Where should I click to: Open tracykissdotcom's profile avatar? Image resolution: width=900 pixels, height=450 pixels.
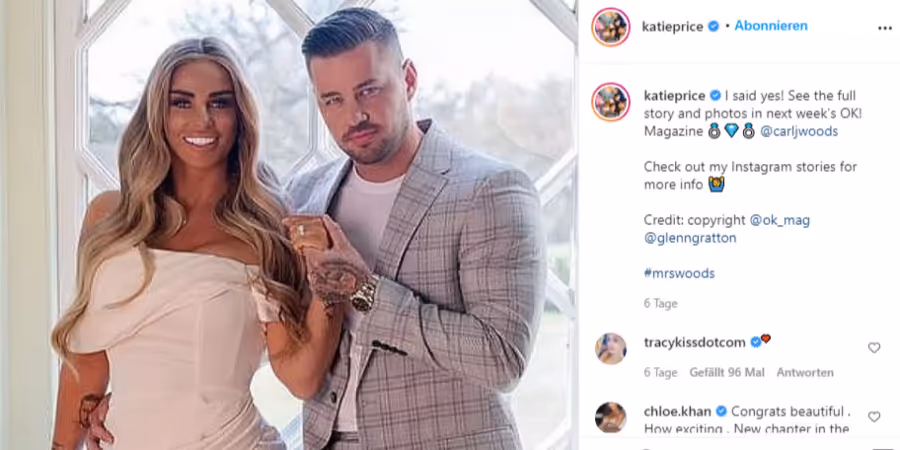point(611,348)
